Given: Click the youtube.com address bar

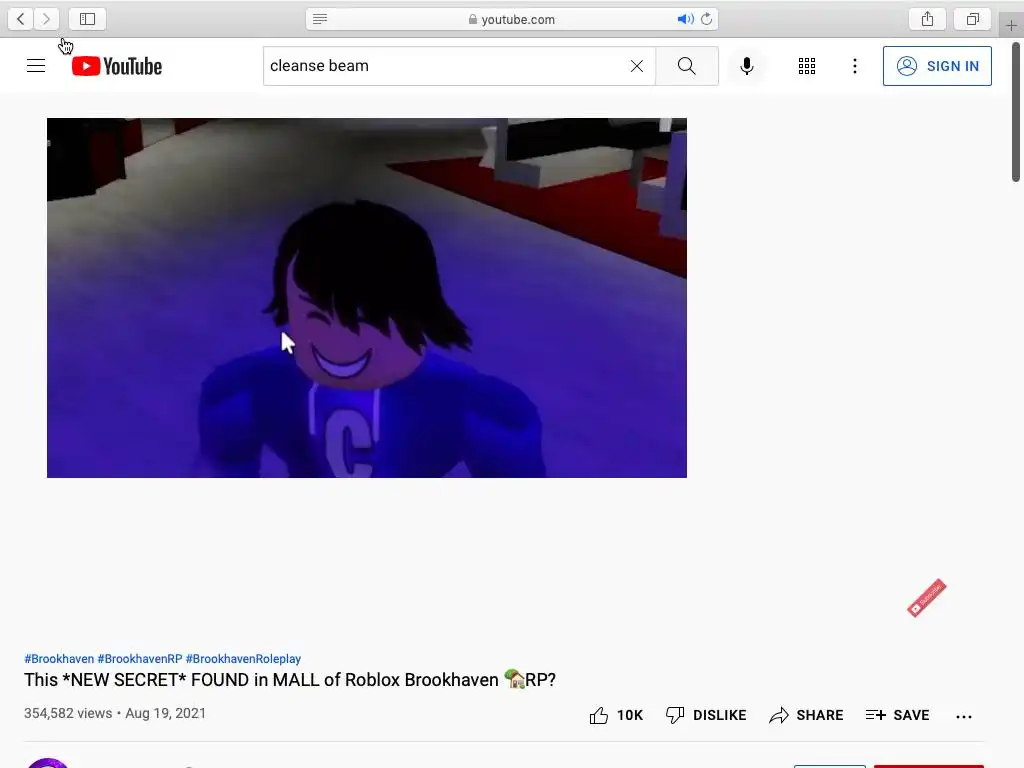Looking at the screenshot, I should (x=512, y=19).
